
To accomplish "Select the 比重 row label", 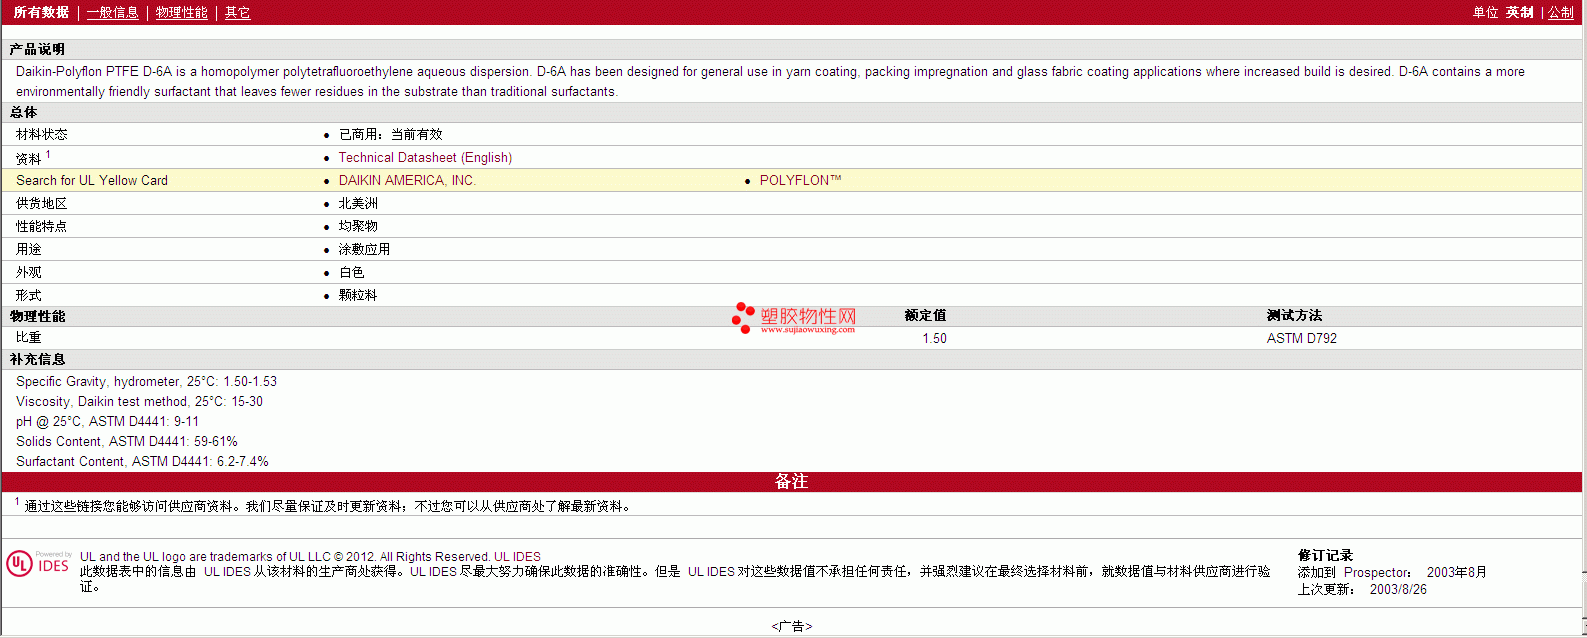I will click(29, 338).
